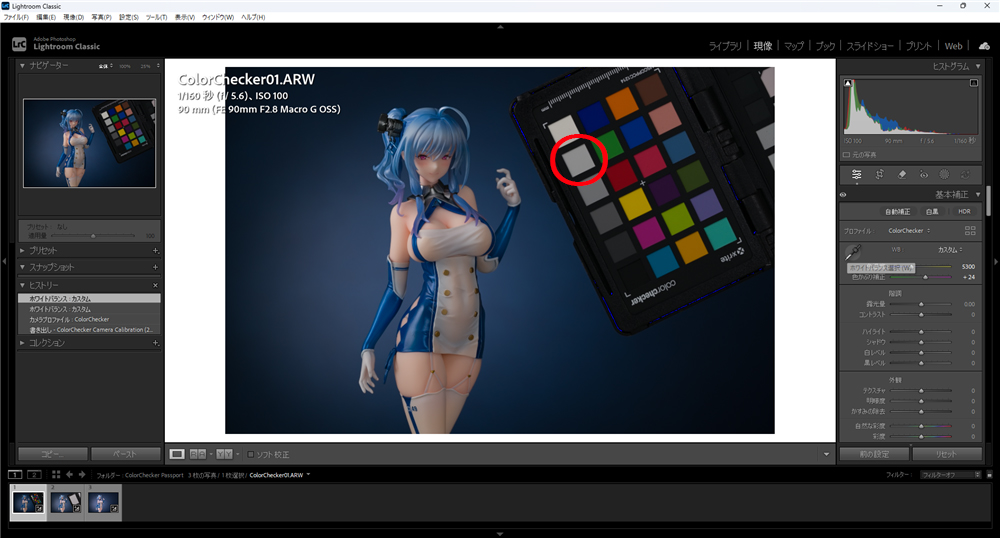
Task: Add a new collection with plus icon
Action: pos(156,343)
